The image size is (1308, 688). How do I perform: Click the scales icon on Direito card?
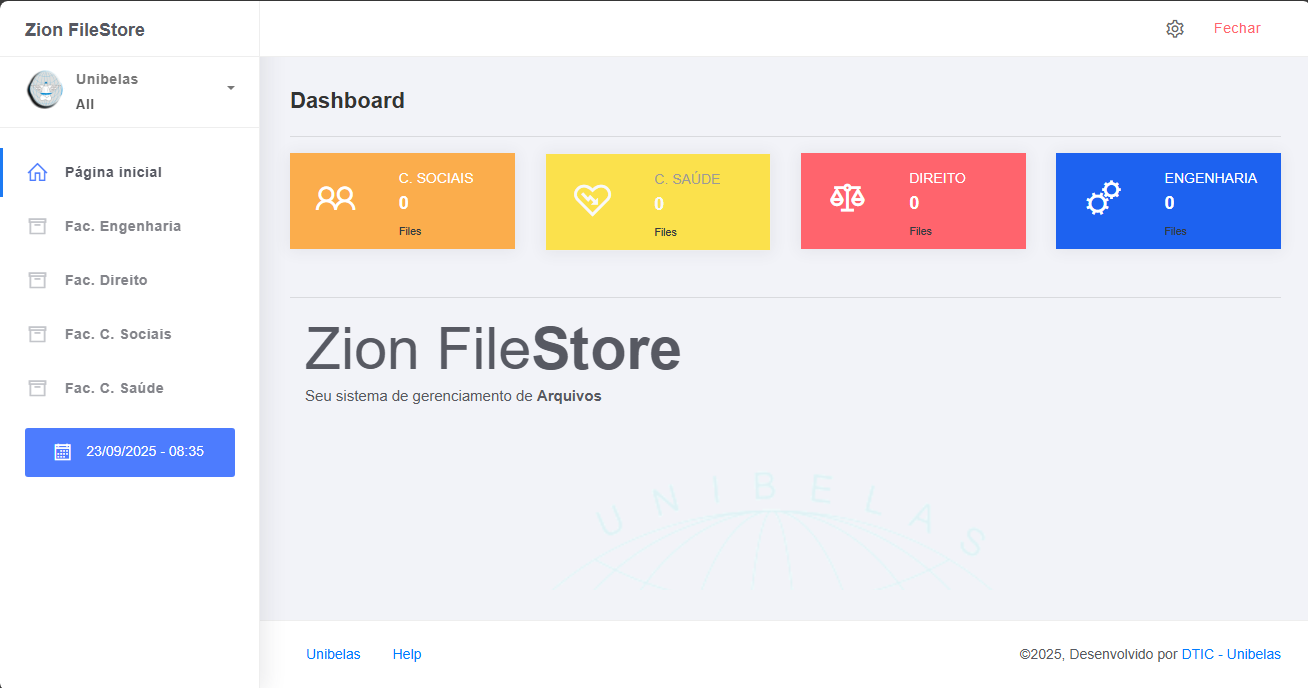click(847, 198)
